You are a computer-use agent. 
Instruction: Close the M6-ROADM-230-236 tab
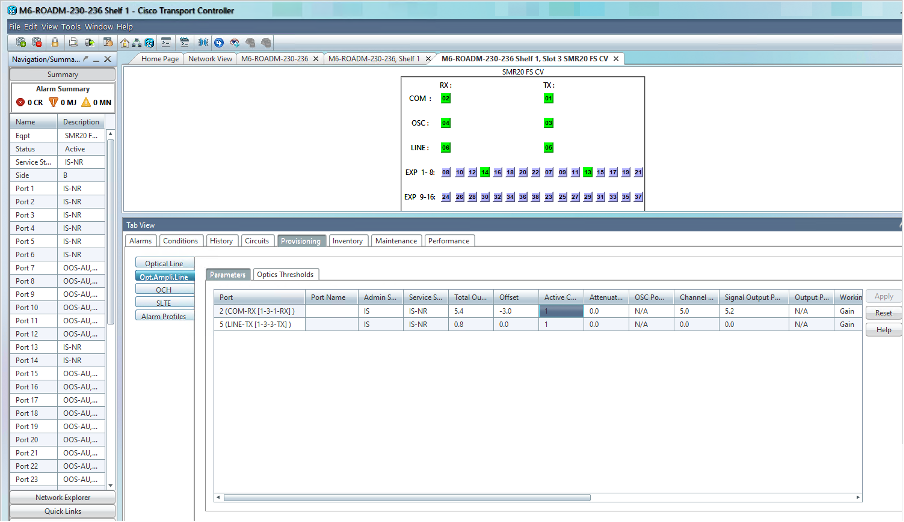point(315,59)
